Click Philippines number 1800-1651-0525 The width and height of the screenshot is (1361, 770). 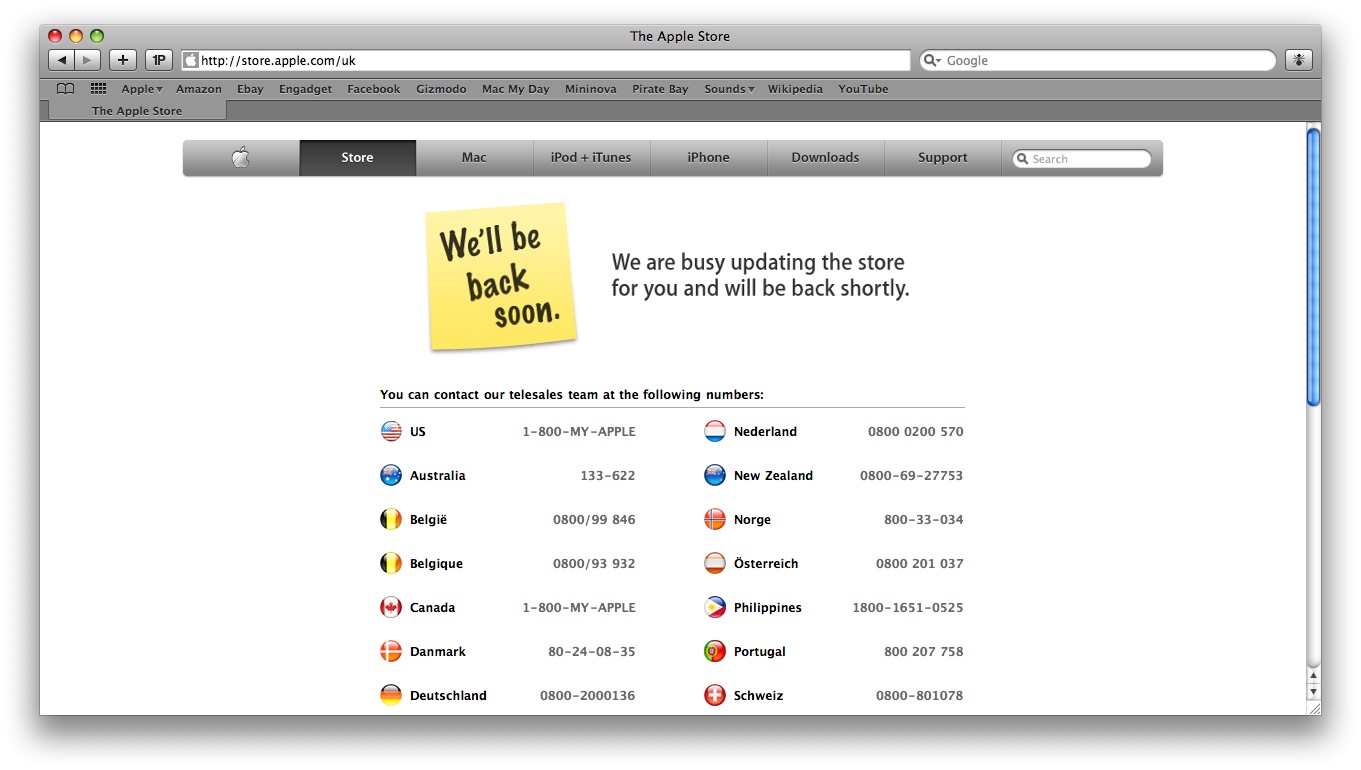908,608
